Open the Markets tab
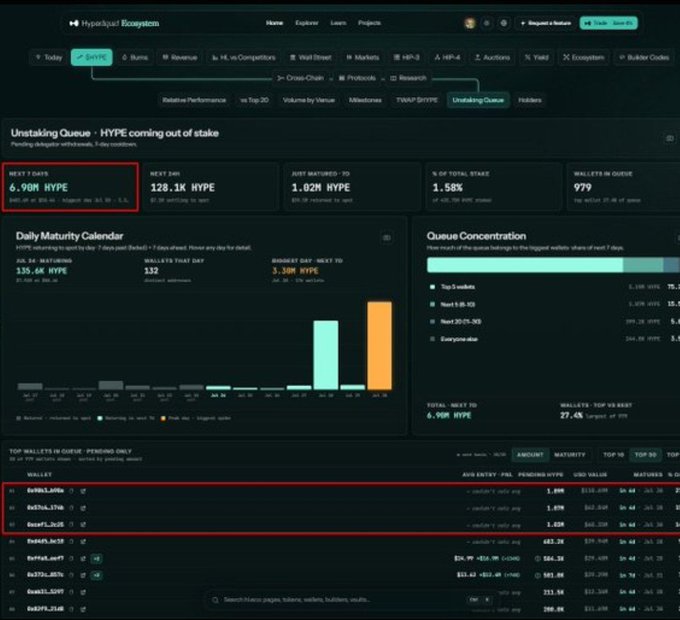 tap(362, 57)
